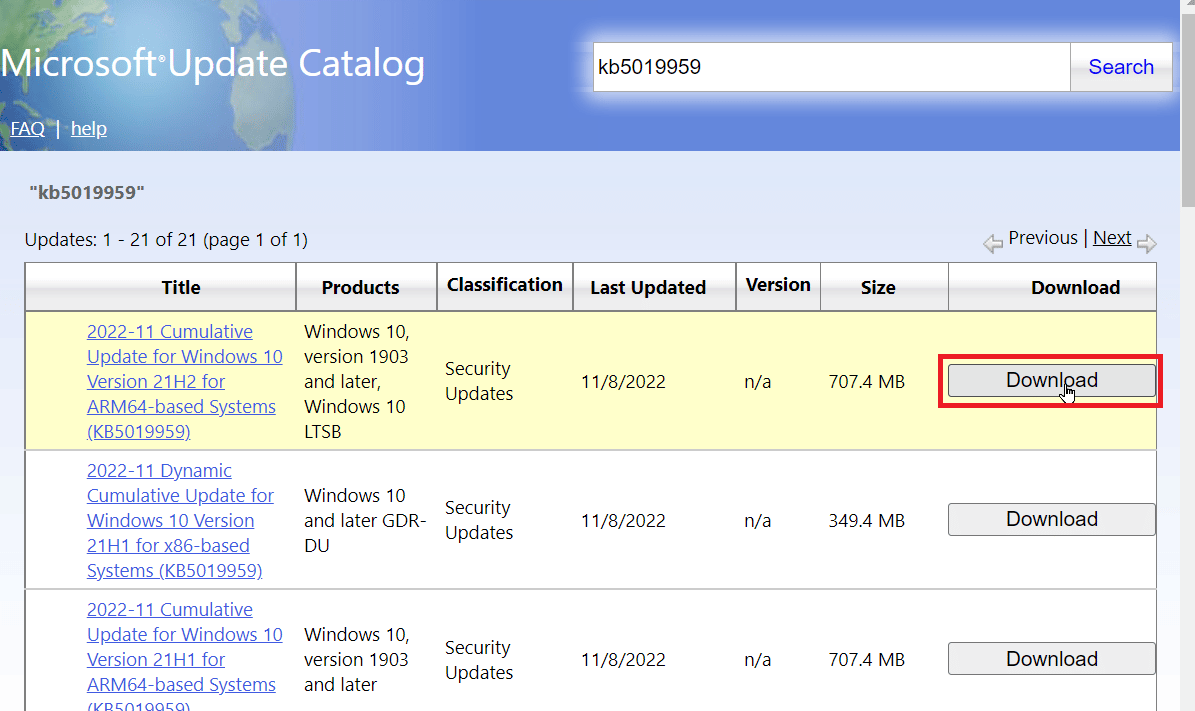Open the Windows 10 Version 21H1 ARM64 update link
Screen dimensions: 1195x711
(x=184, y=659)
